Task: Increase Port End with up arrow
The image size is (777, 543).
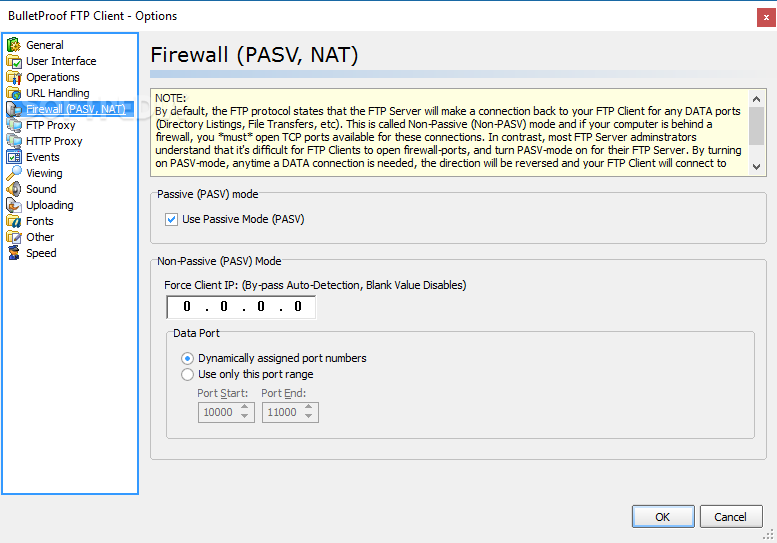Action: (309, 407)
